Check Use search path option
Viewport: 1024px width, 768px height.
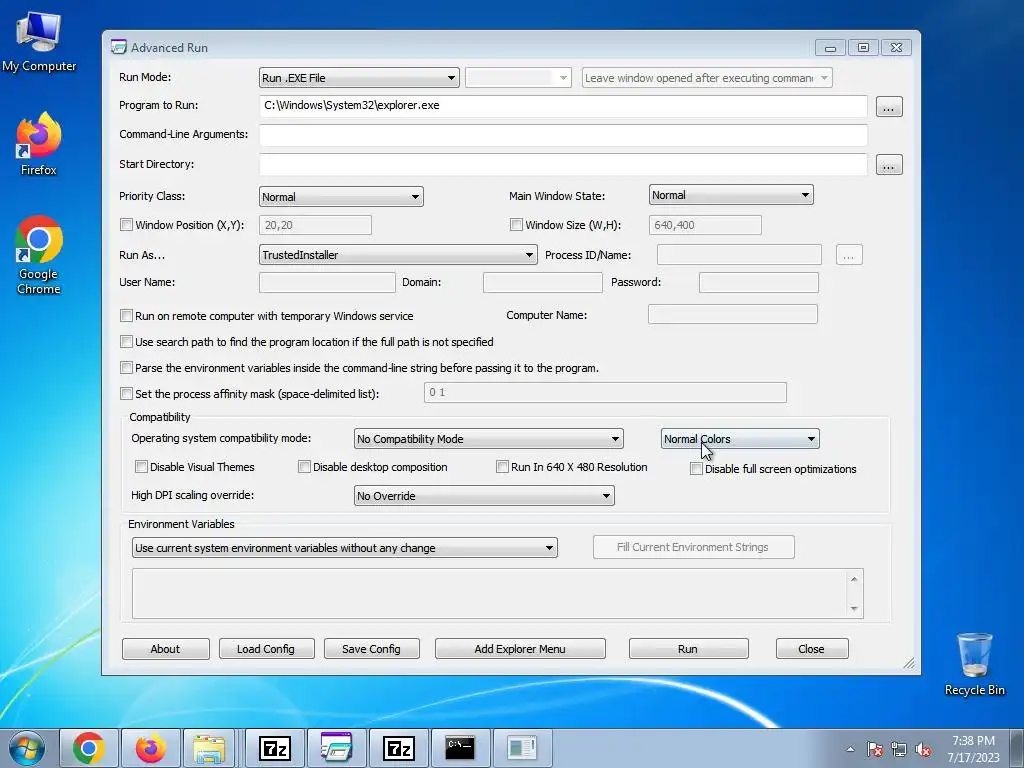click(126, 342)
